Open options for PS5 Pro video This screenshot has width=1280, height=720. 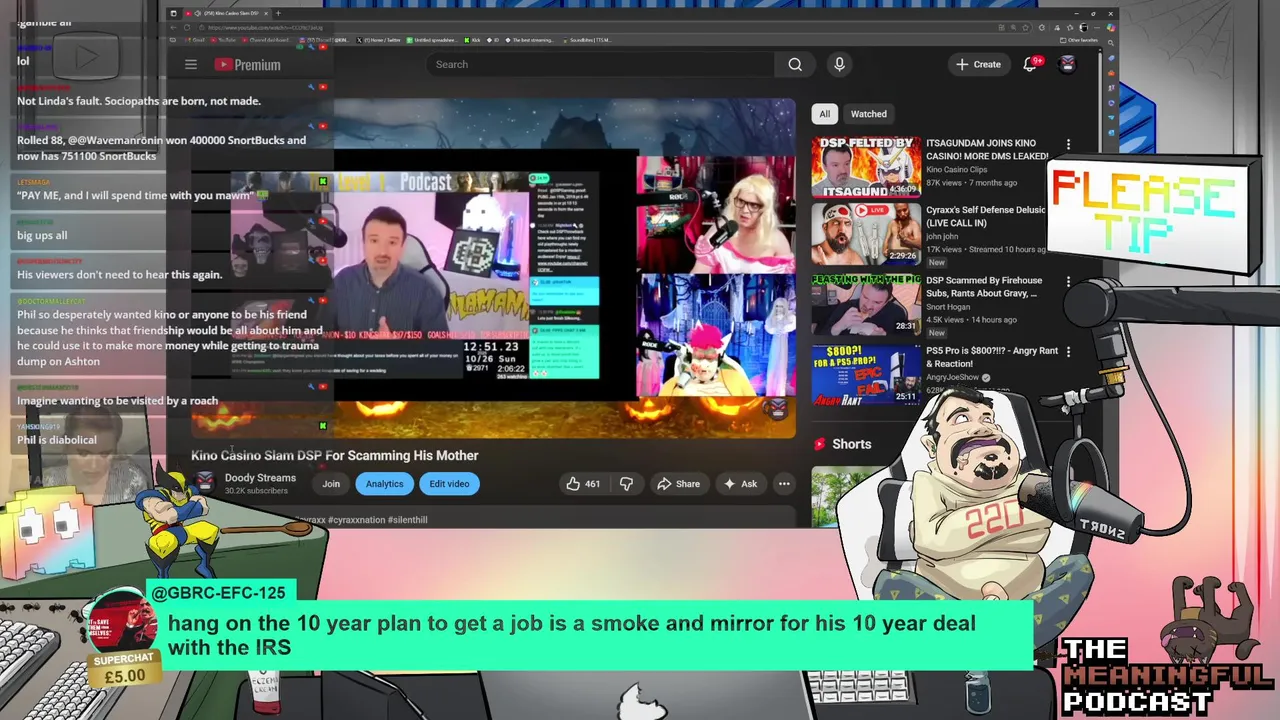(x=1068, y=352)
